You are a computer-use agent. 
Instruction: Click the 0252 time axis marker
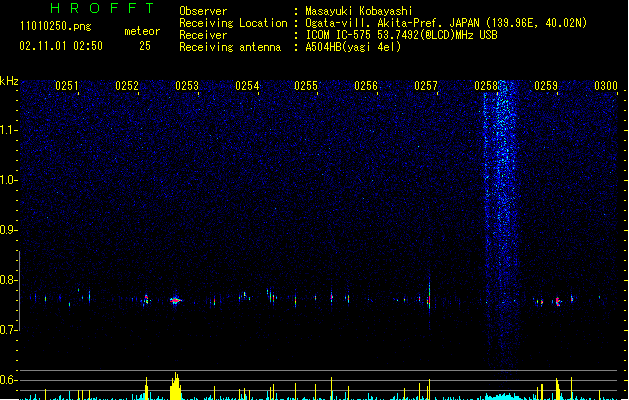(127, 86)
